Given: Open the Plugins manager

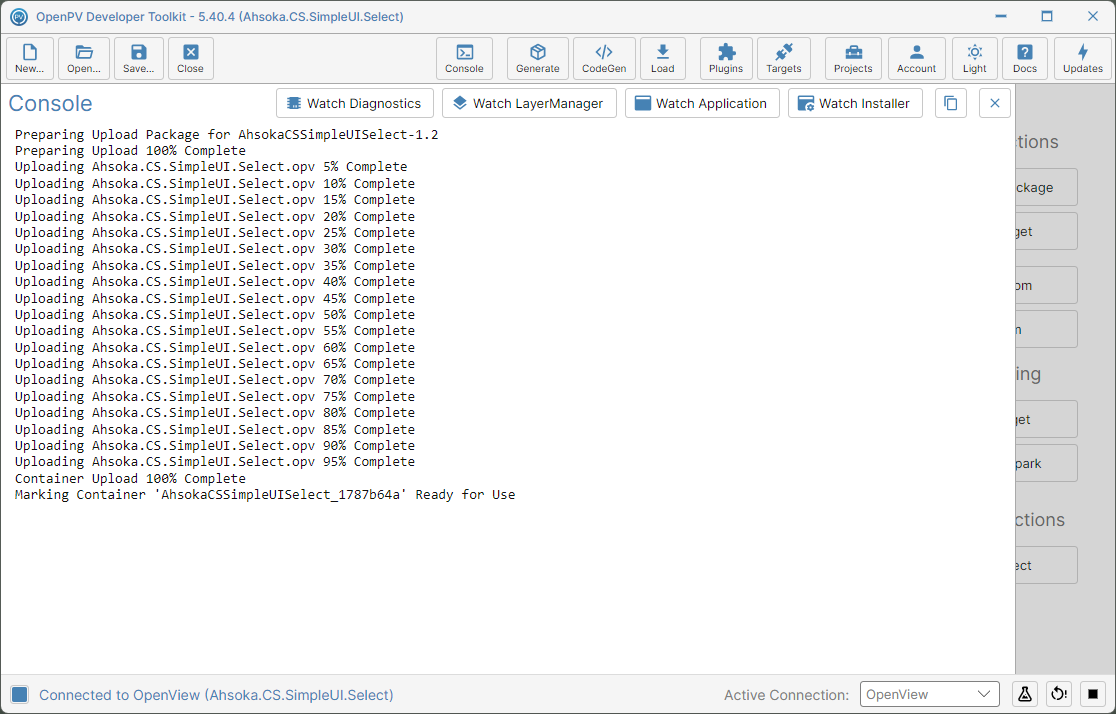Looking at the screenshot, I should tap(726, 58).
